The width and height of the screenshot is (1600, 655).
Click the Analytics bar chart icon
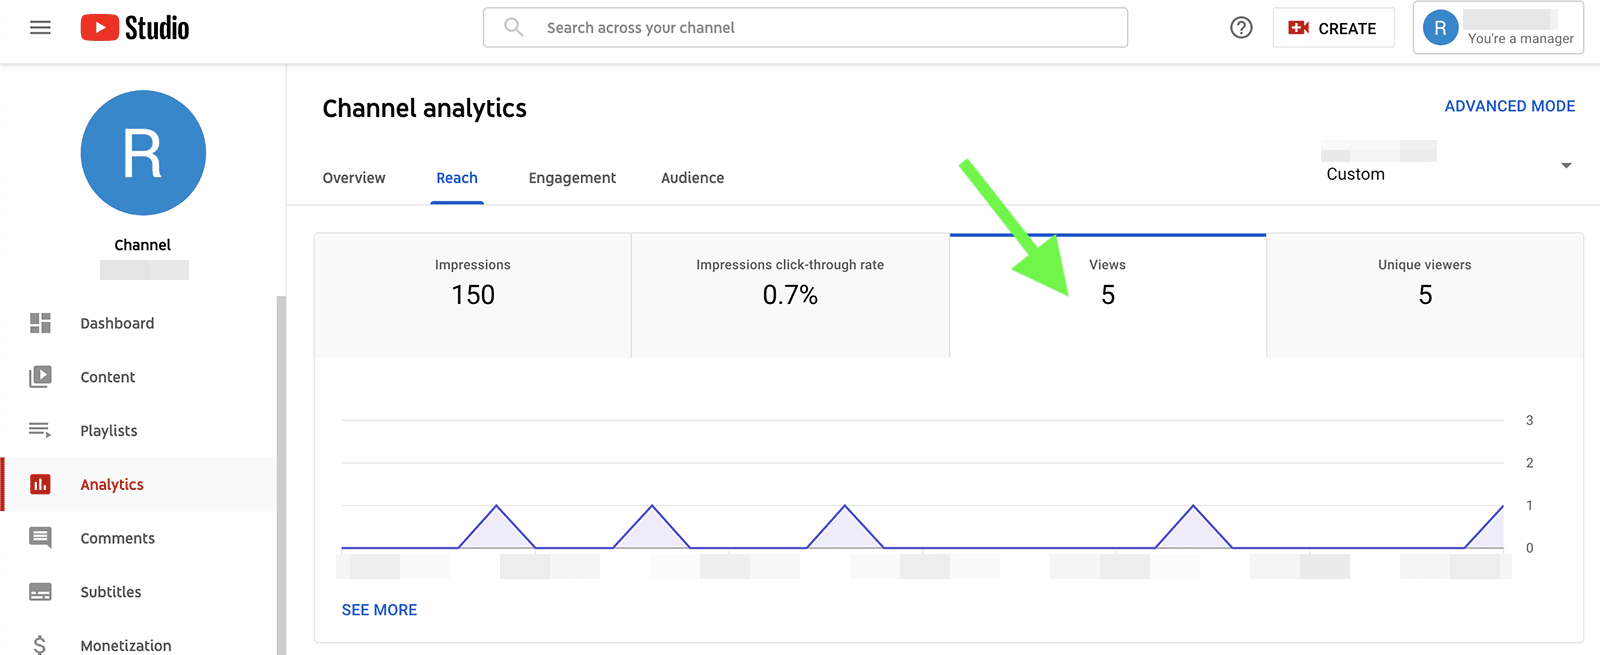pos(40,484)
